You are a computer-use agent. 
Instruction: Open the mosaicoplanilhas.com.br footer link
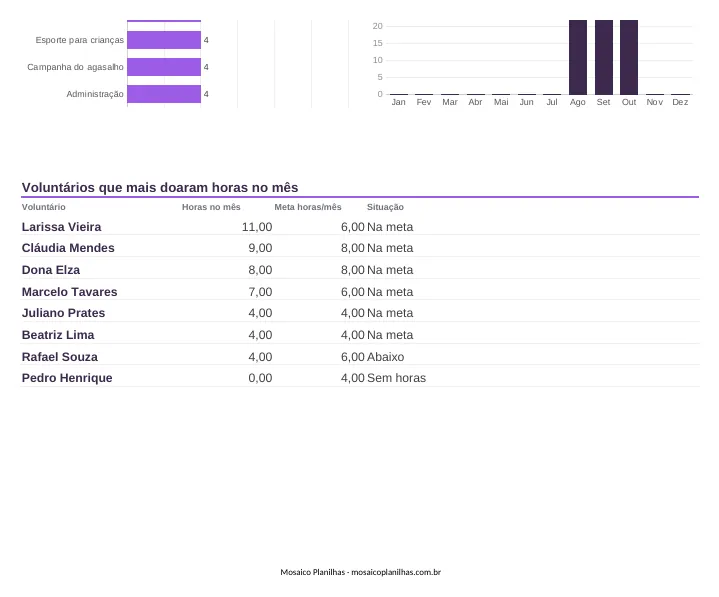(396, 572)
